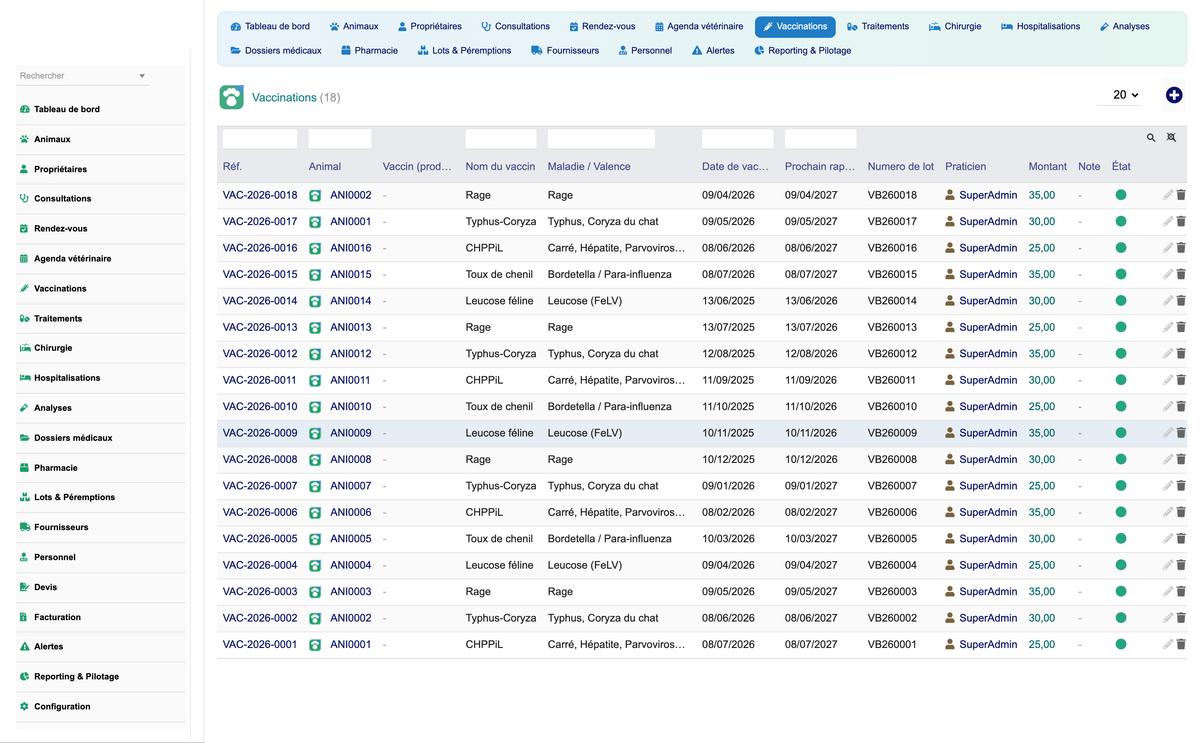Open the Chirurgie top tab
Viewport: 1200px width, 743px height.
pyautogui.click(x=955, y=26)
